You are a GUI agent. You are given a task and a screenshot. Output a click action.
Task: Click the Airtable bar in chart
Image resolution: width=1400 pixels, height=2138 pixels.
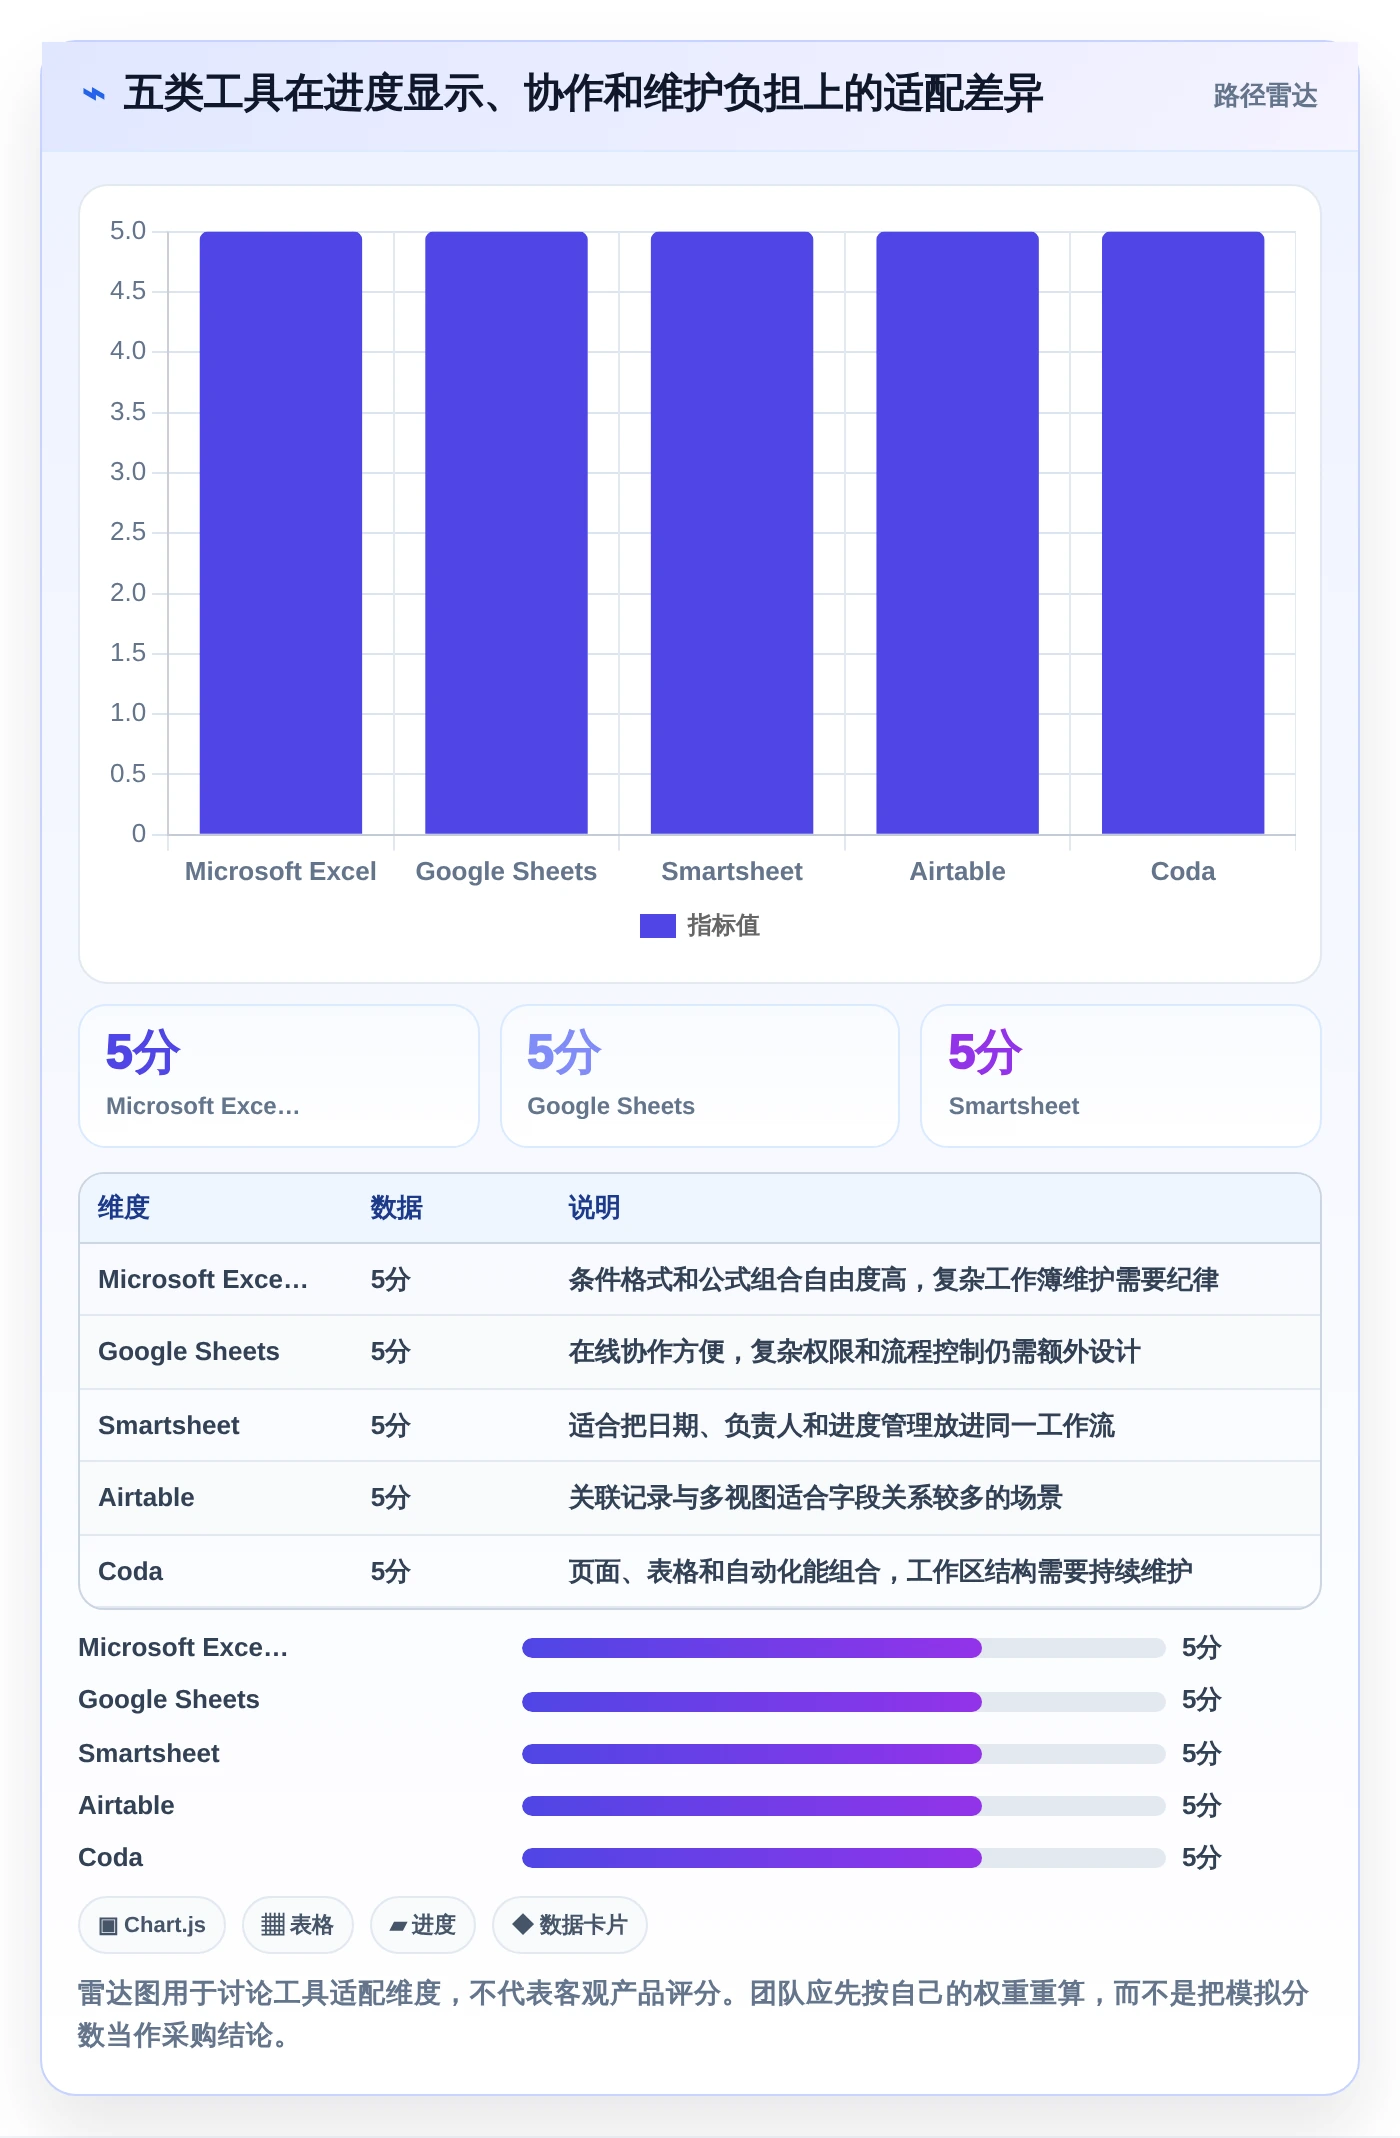pos(957,532)
